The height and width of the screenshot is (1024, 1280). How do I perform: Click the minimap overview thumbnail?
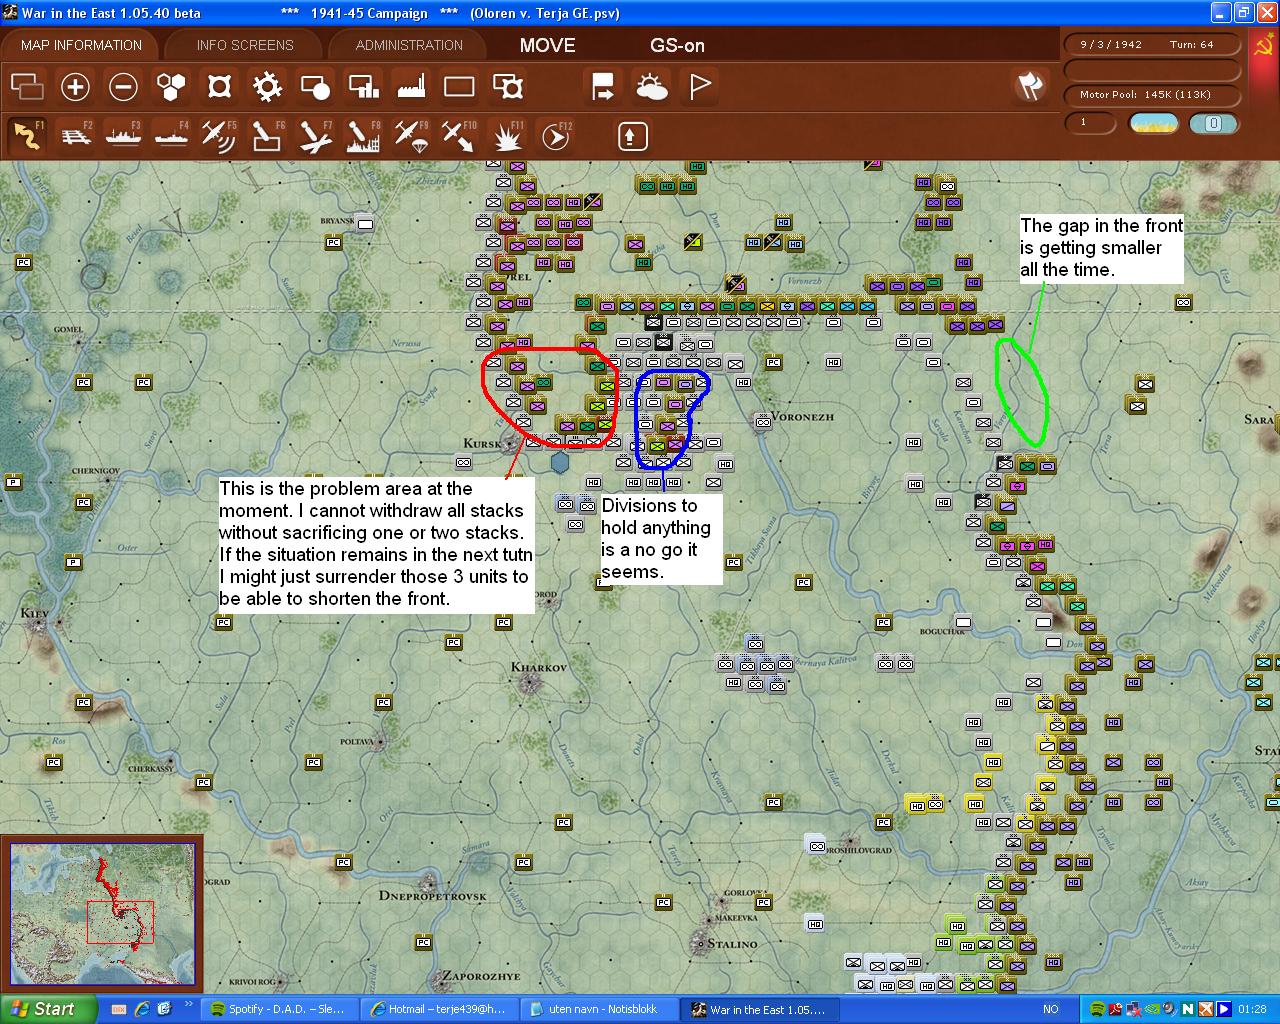pyautogui.click(x=102, y=914)
